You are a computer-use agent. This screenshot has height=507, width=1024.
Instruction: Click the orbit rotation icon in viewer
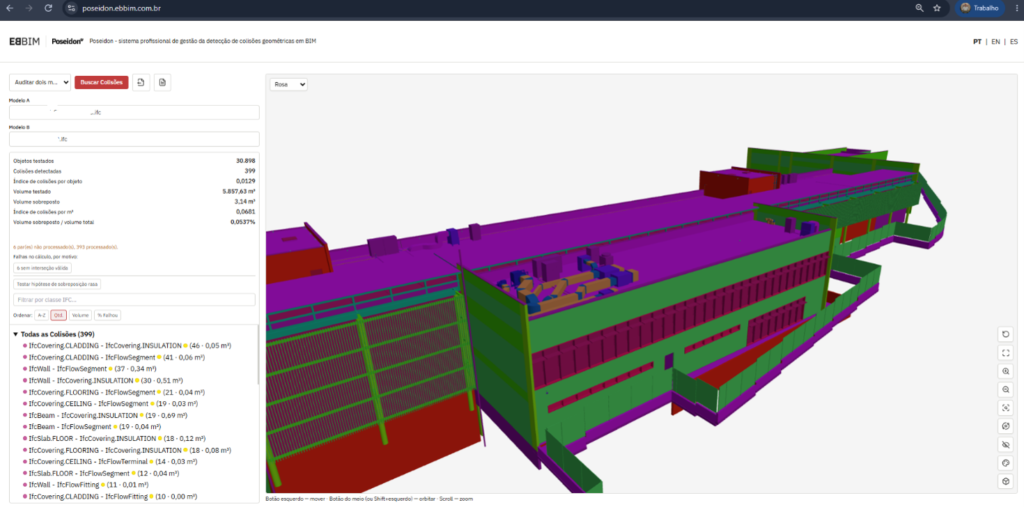1006,426
